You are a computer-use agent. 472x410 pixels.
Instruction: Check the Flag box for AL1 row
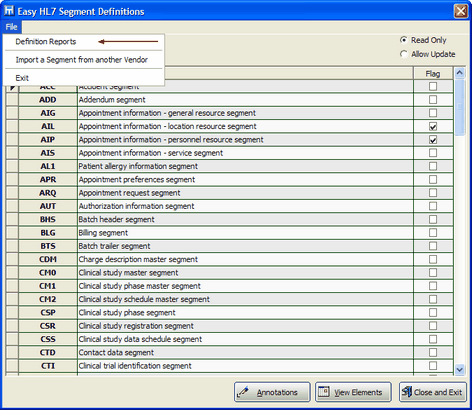433,166
